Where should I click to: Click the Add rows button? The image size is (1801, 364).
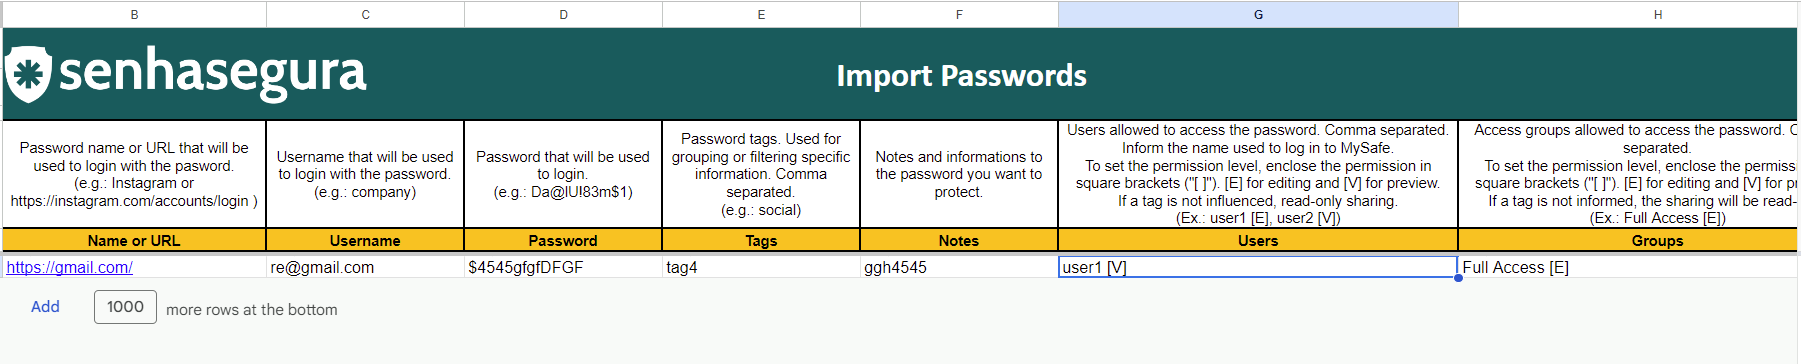pos(45,307)
